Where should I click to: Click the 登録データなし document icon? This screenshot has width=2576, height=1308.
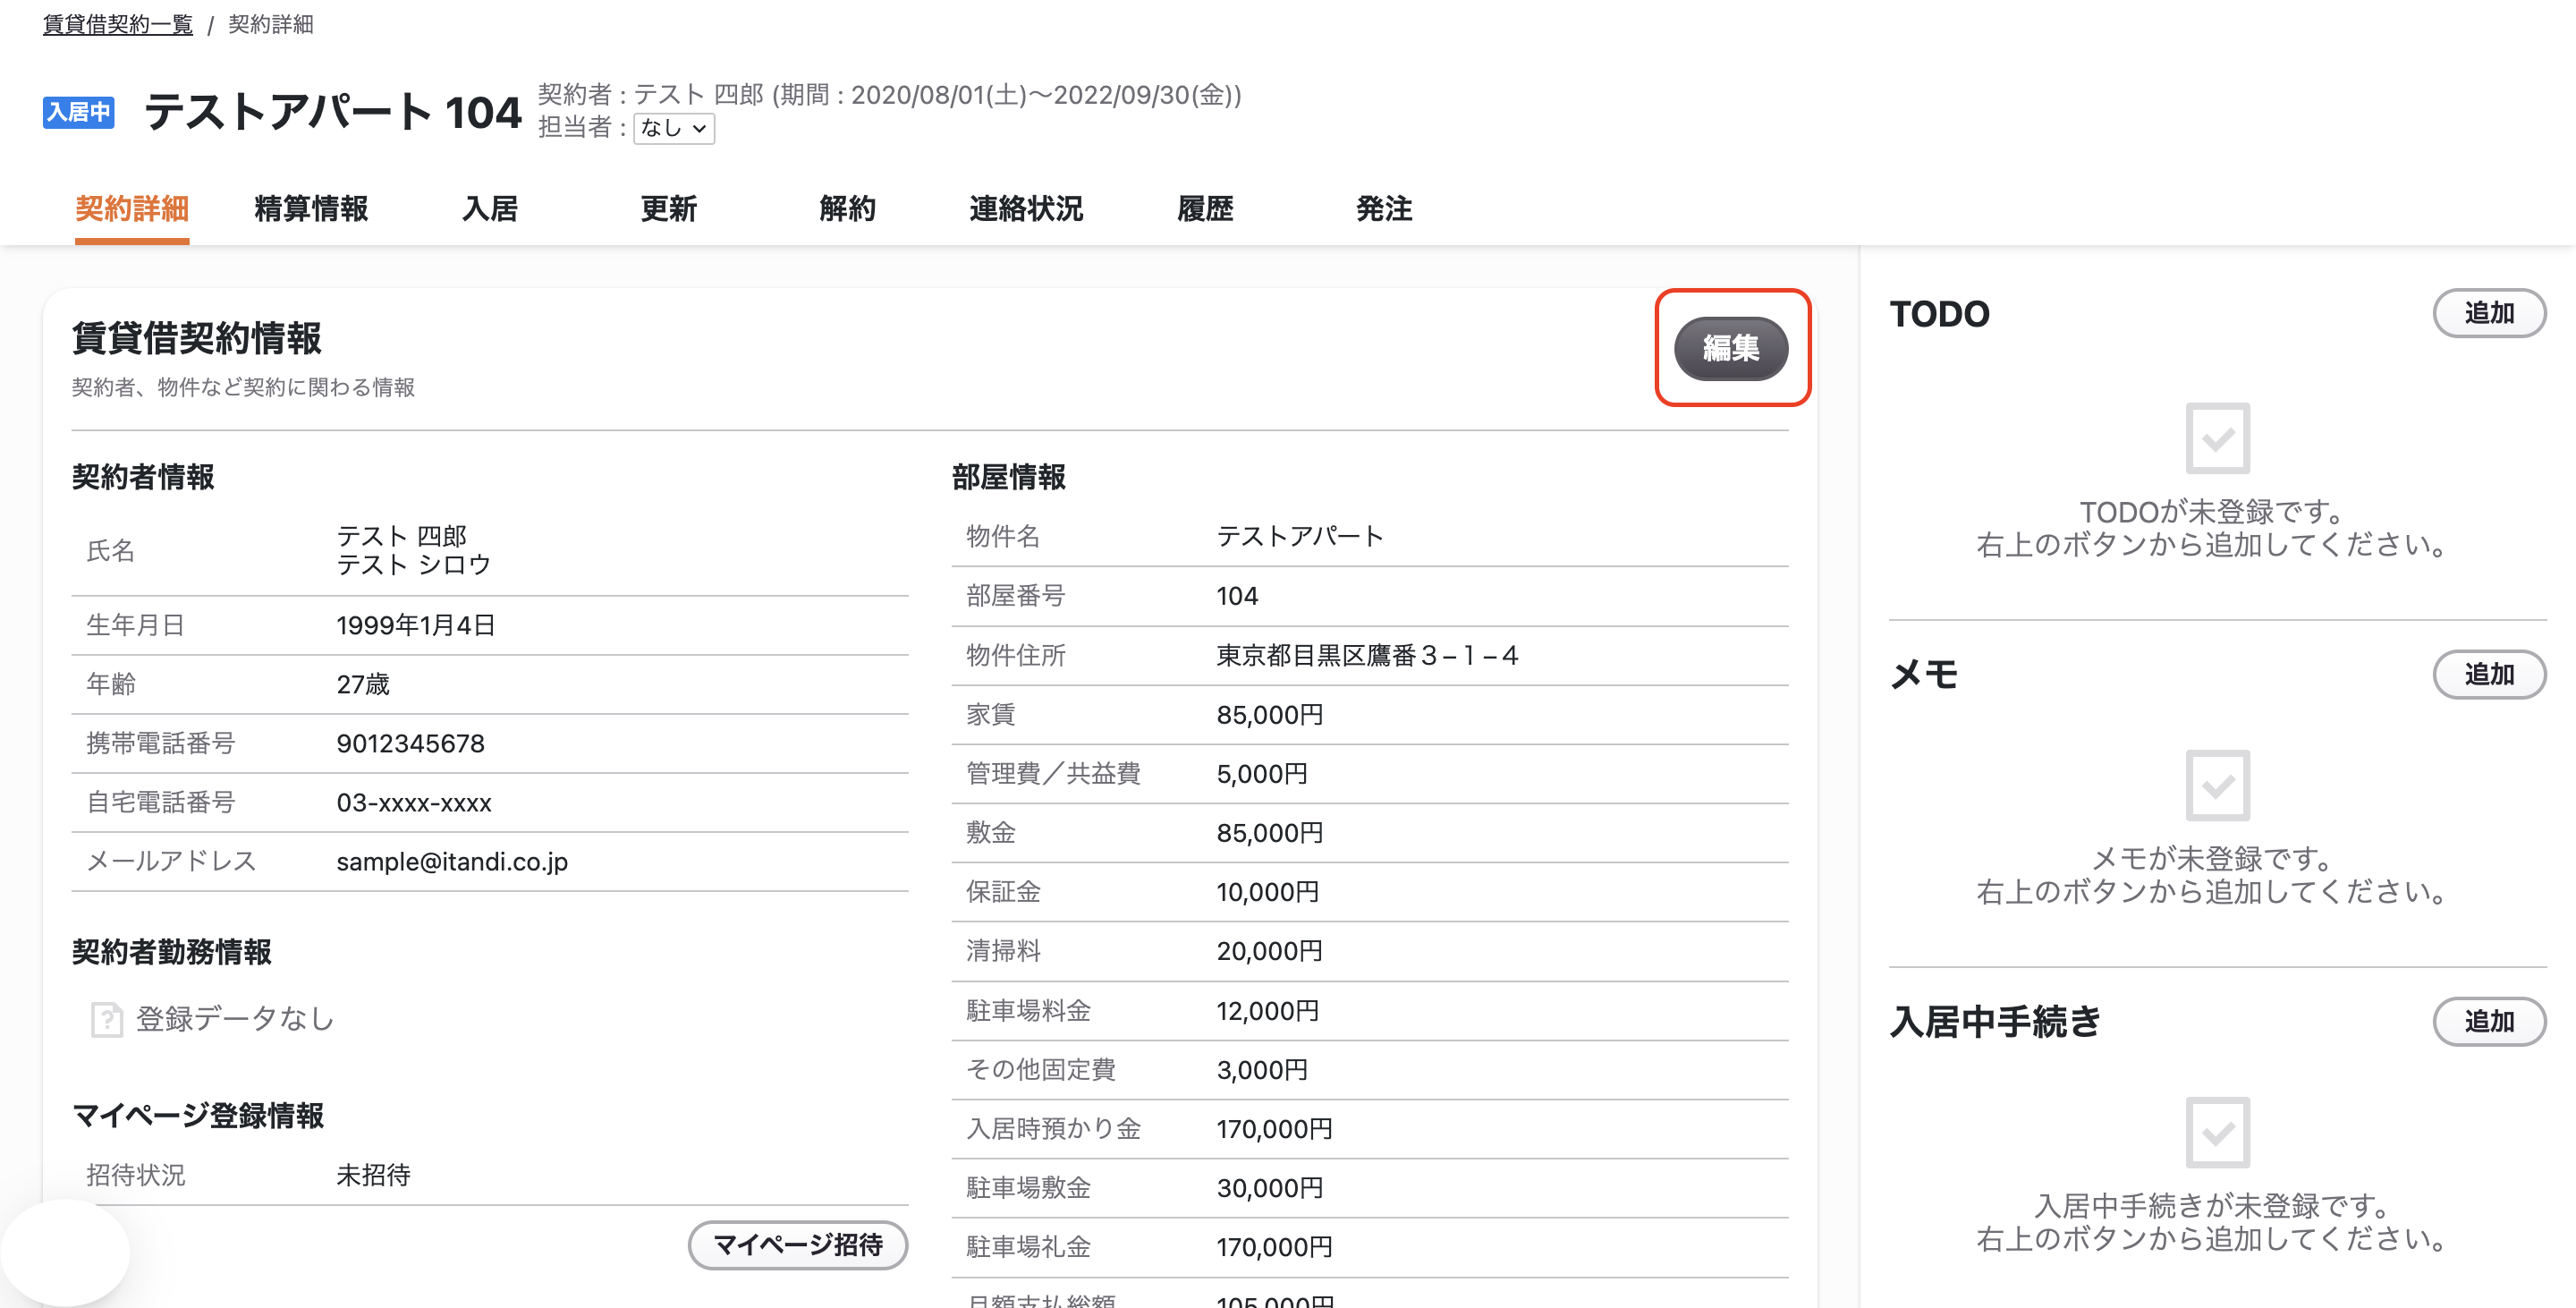coord(106,1020)
